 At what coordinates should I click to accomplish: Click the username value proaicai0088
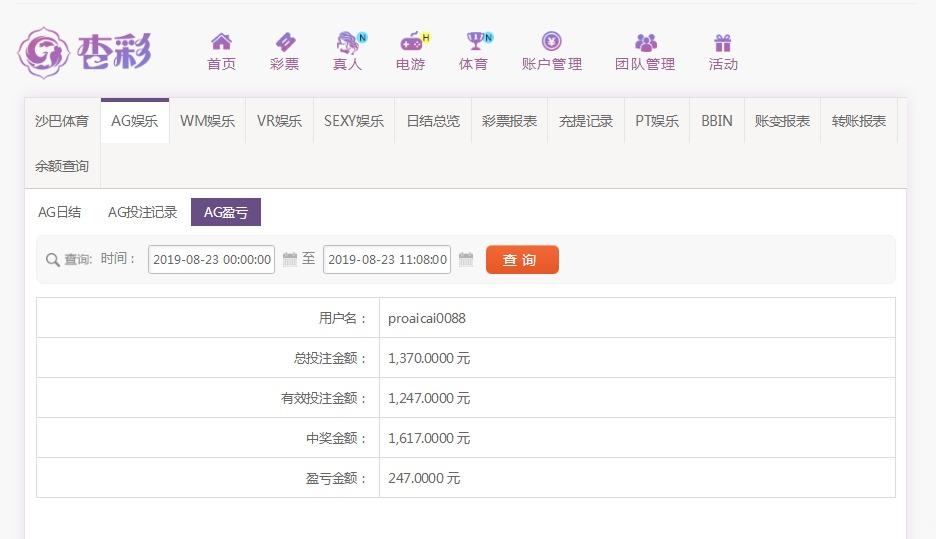427,318
